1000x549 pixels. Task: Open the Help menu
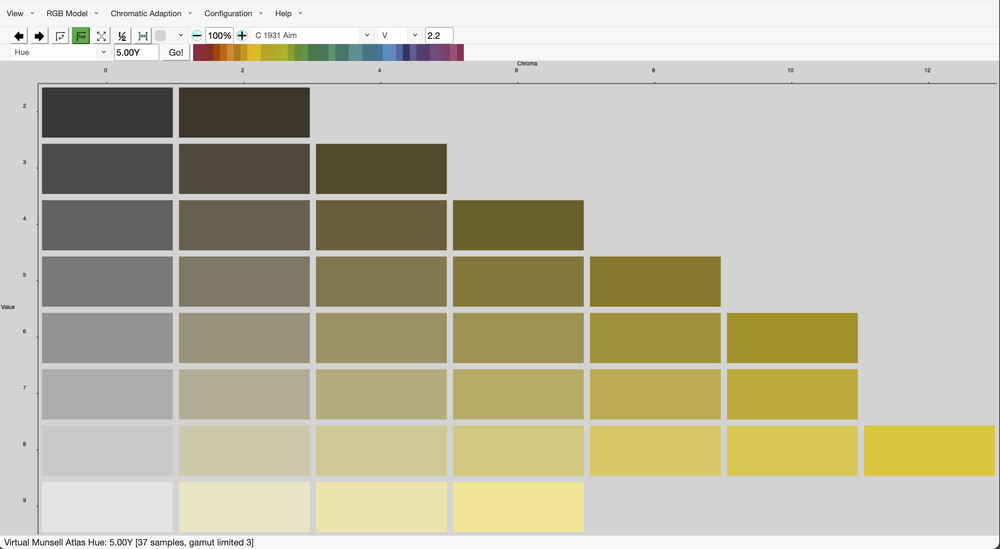coord(289,13)
